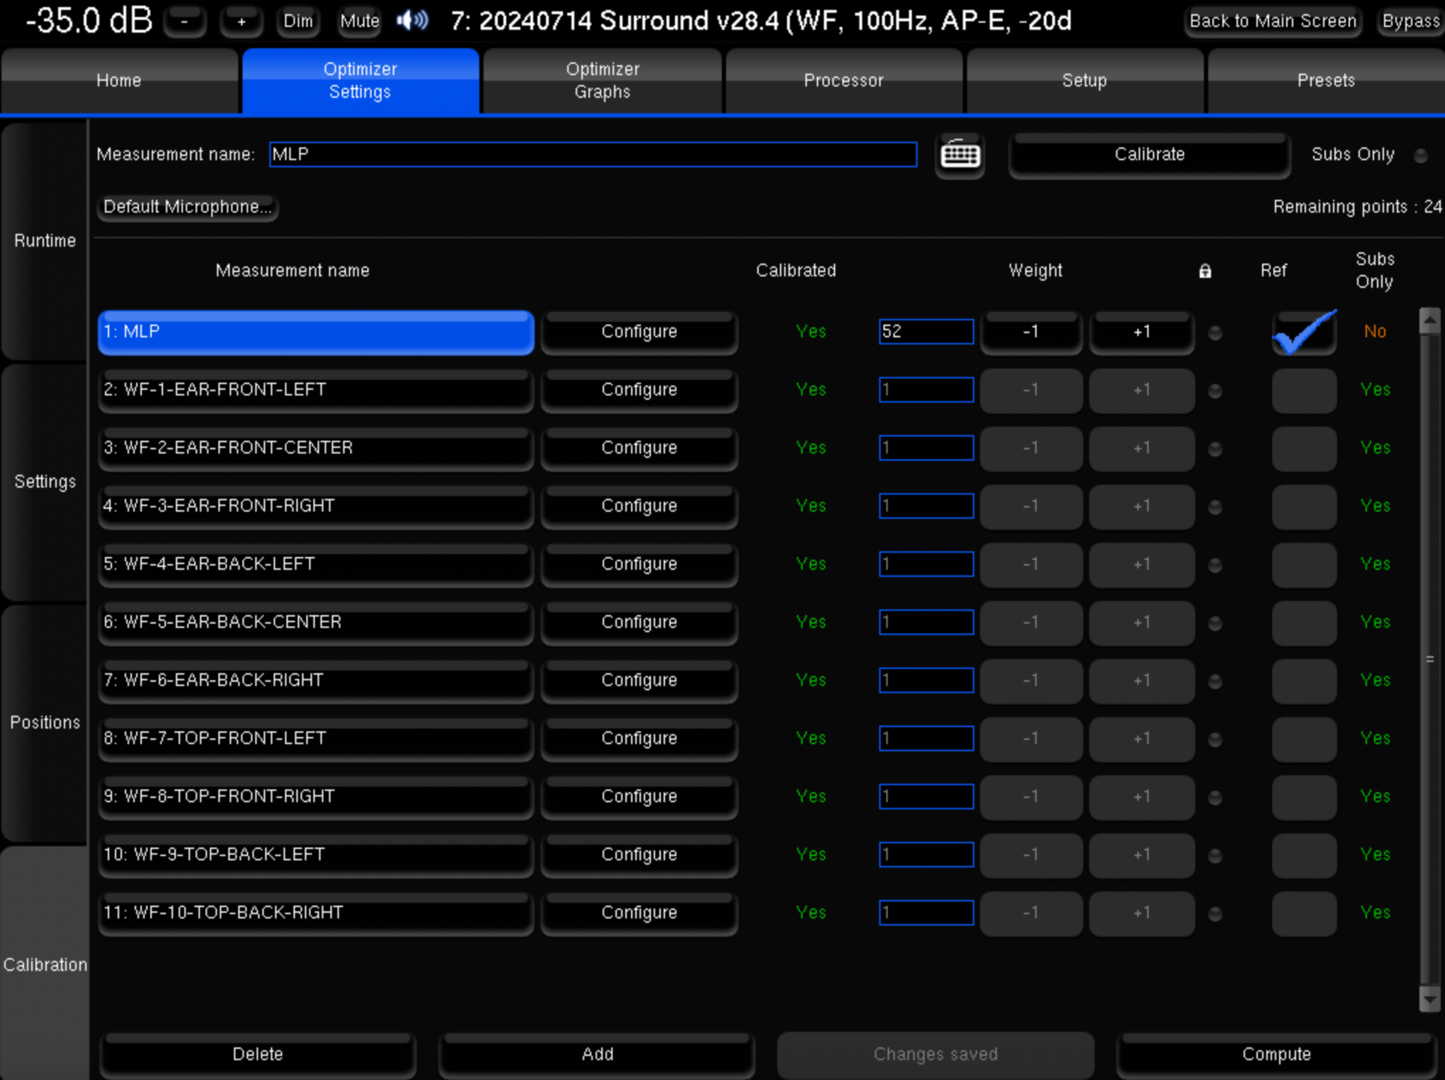The width and height of the screenshot is (1445, 1080).
Task: Configure the WF-5-EAR-BACK-CENTER measurement
Action: pos(639,622)
